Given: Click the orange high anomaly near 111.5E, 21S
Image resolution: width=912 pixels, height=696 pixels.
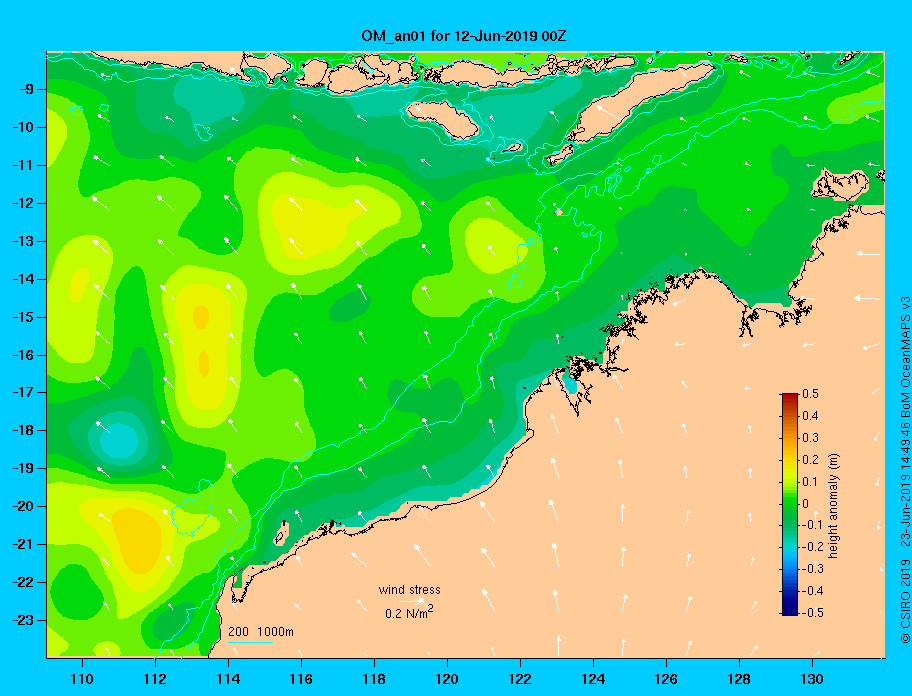Looking at the screenshot, I should [137, 539].
